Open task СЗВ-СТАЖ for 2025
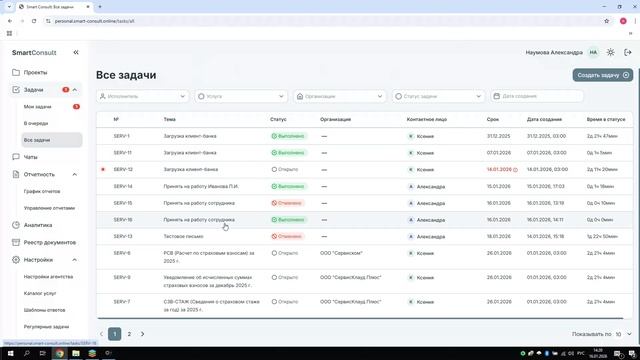This screenshot has height=360, width=640. [x=211, y=305]
